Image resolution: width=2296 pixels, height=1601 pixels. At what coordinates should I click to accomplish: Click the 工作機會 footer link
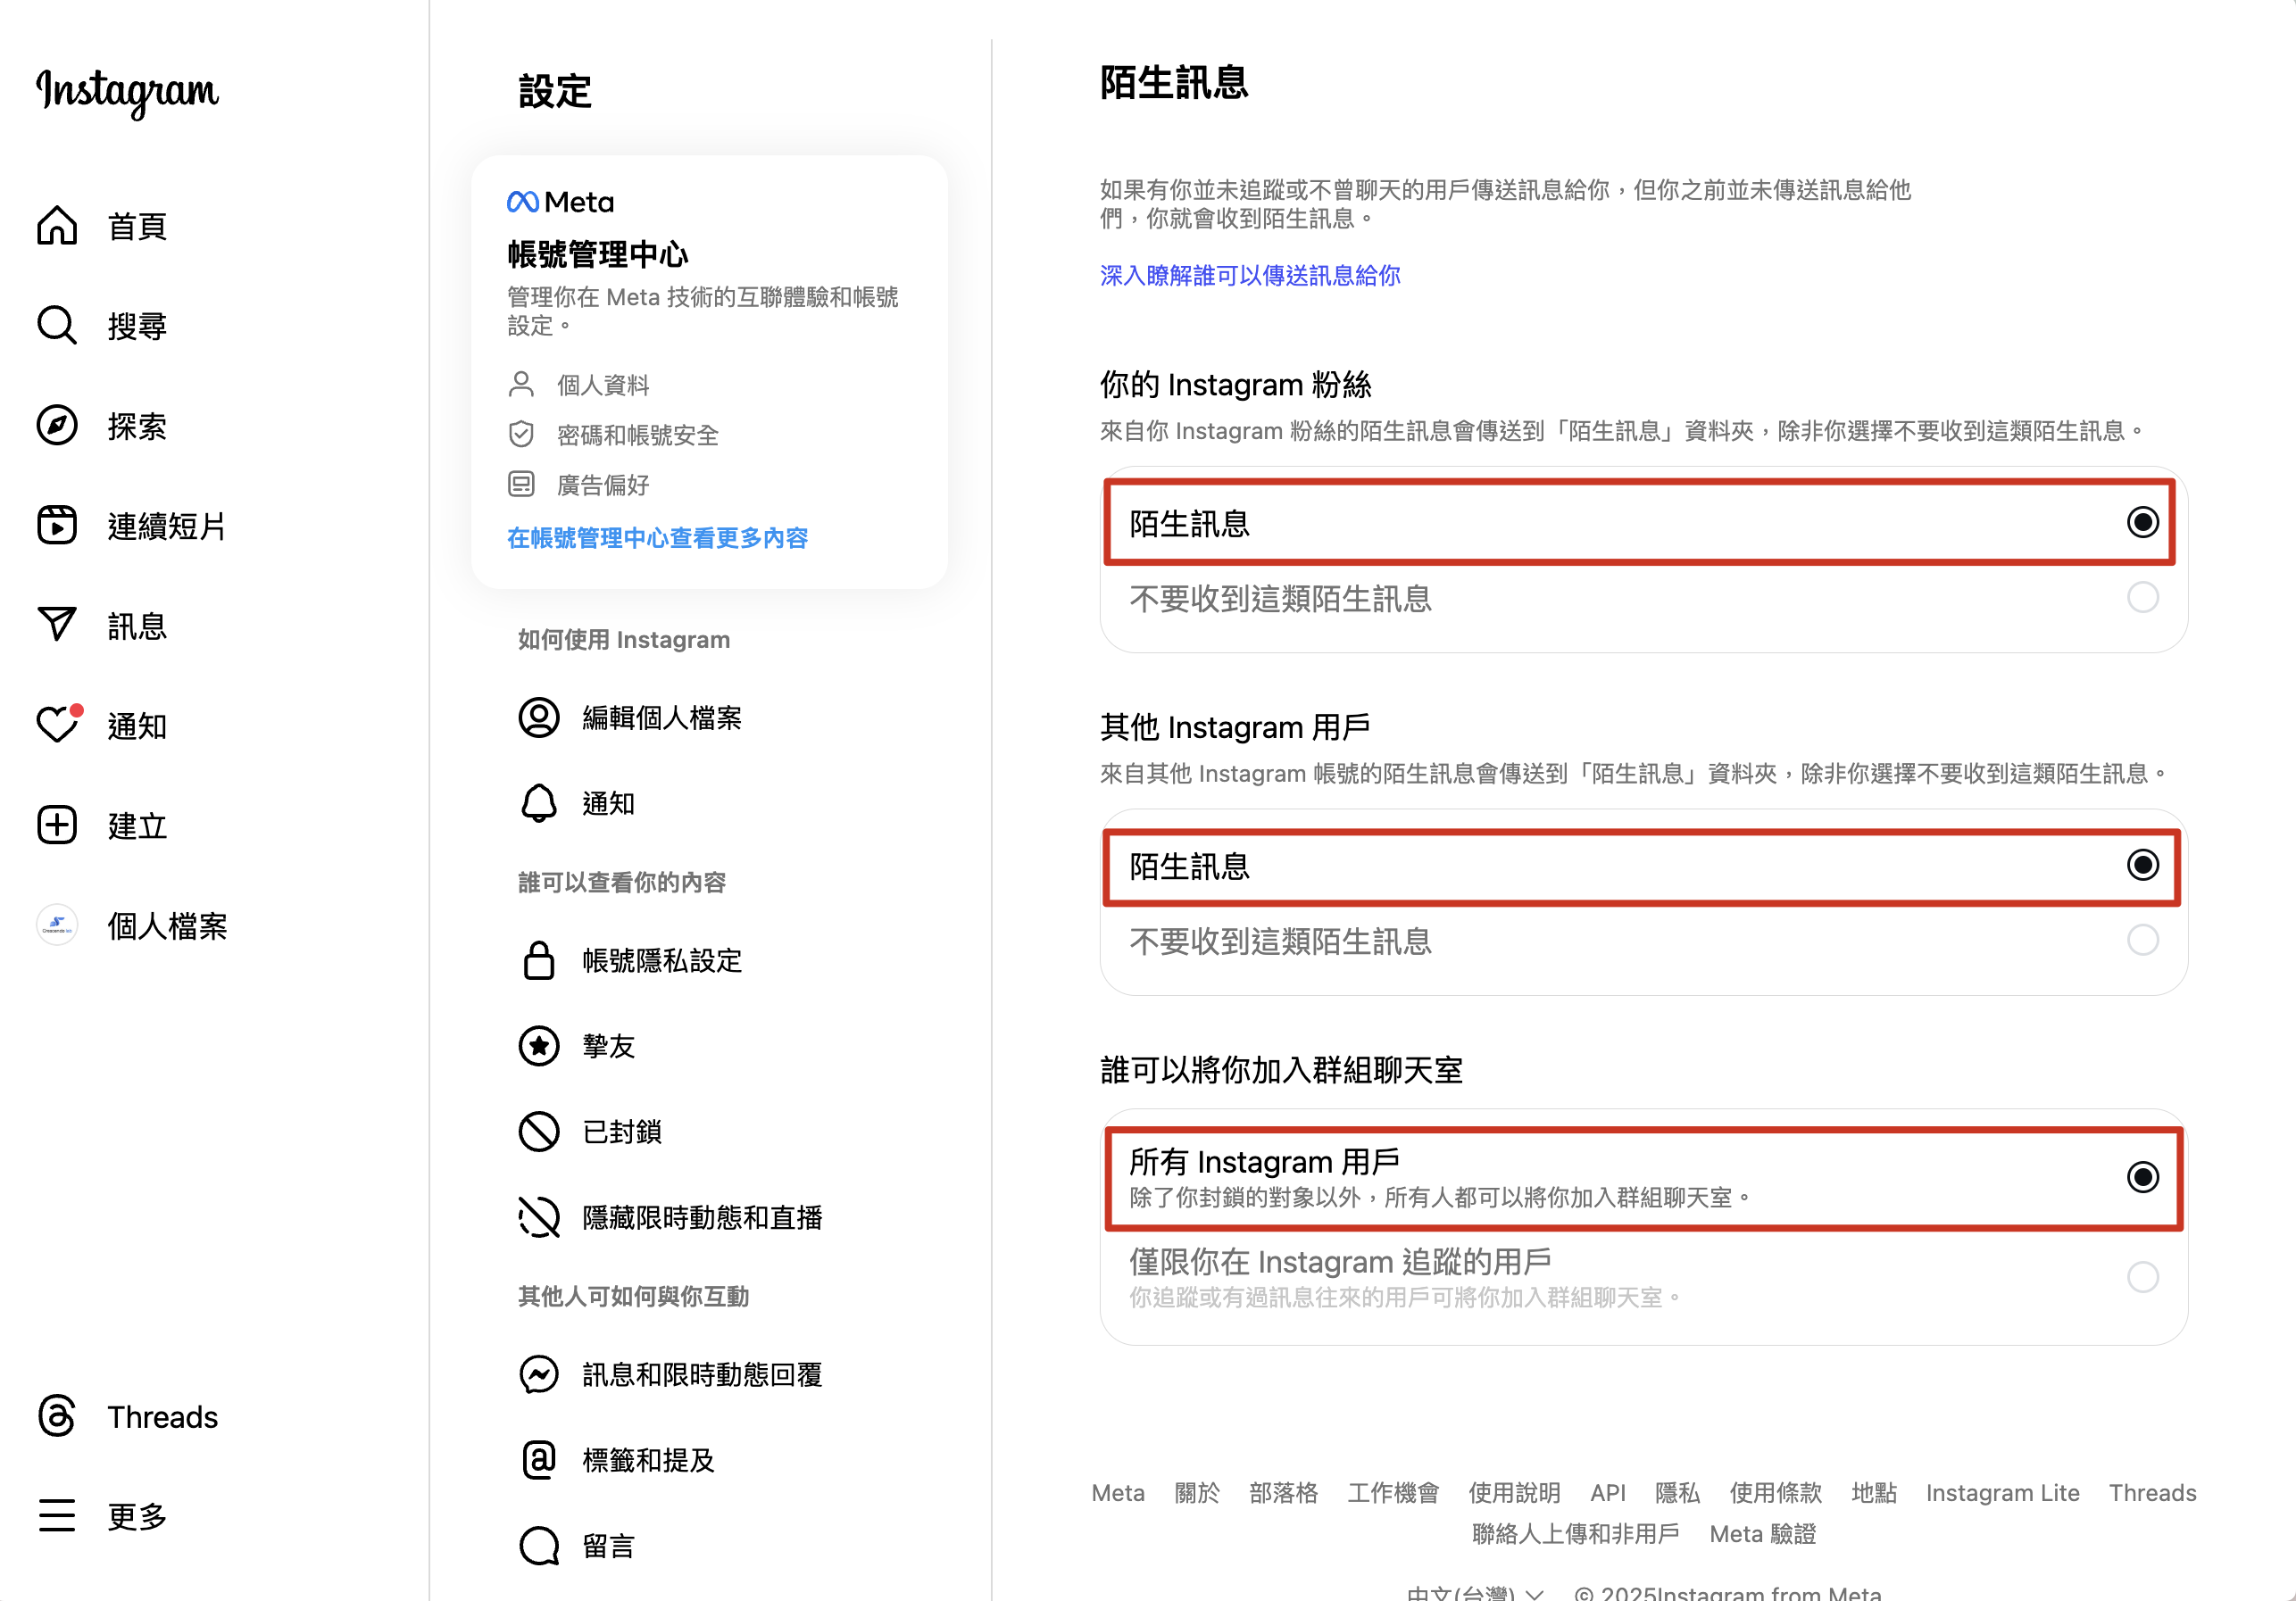click(1393, 1493)
